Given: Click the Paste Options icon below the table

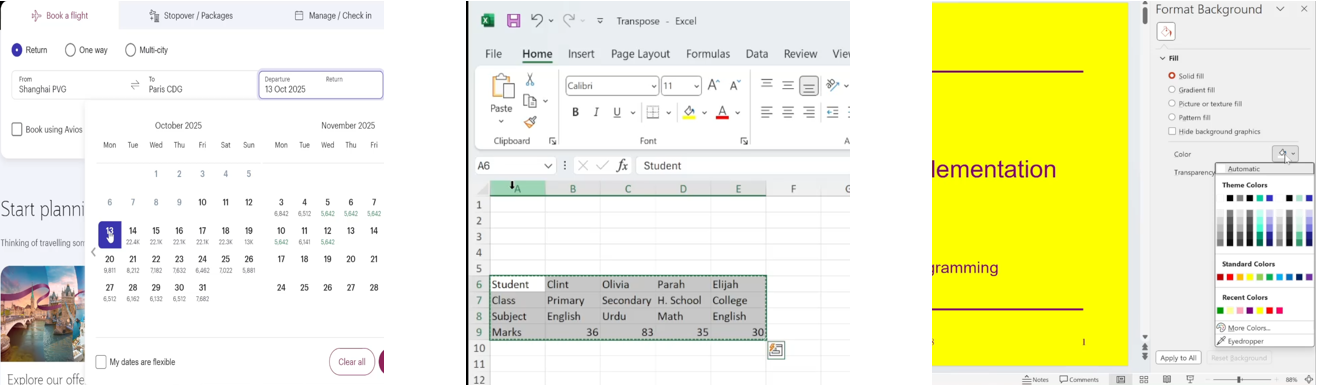Looking at the screenshot, I should (x=776, y=349).
